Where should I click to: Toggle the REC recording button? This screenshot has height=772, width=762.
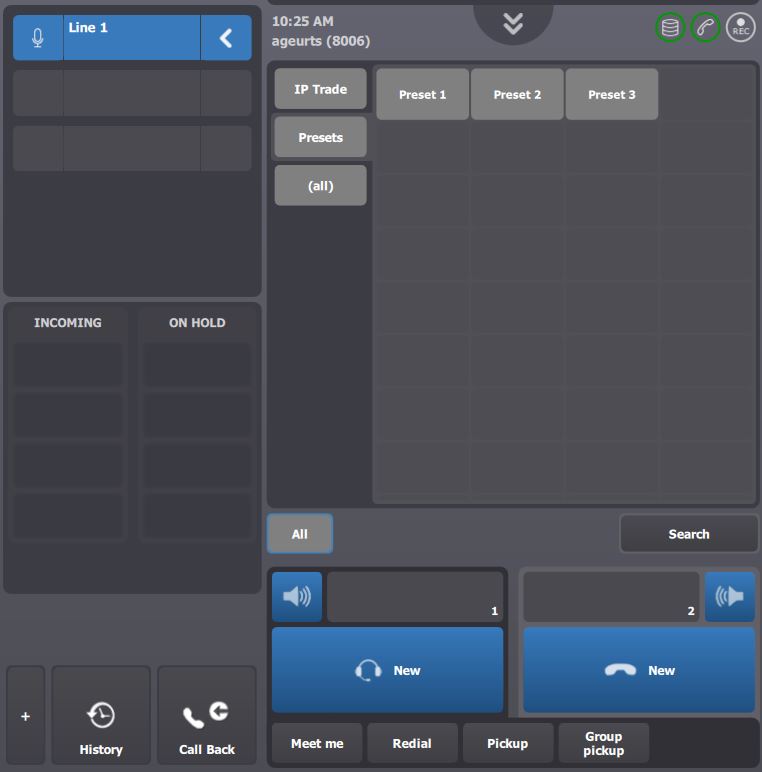pyautogui.click(x=740, y=27)
